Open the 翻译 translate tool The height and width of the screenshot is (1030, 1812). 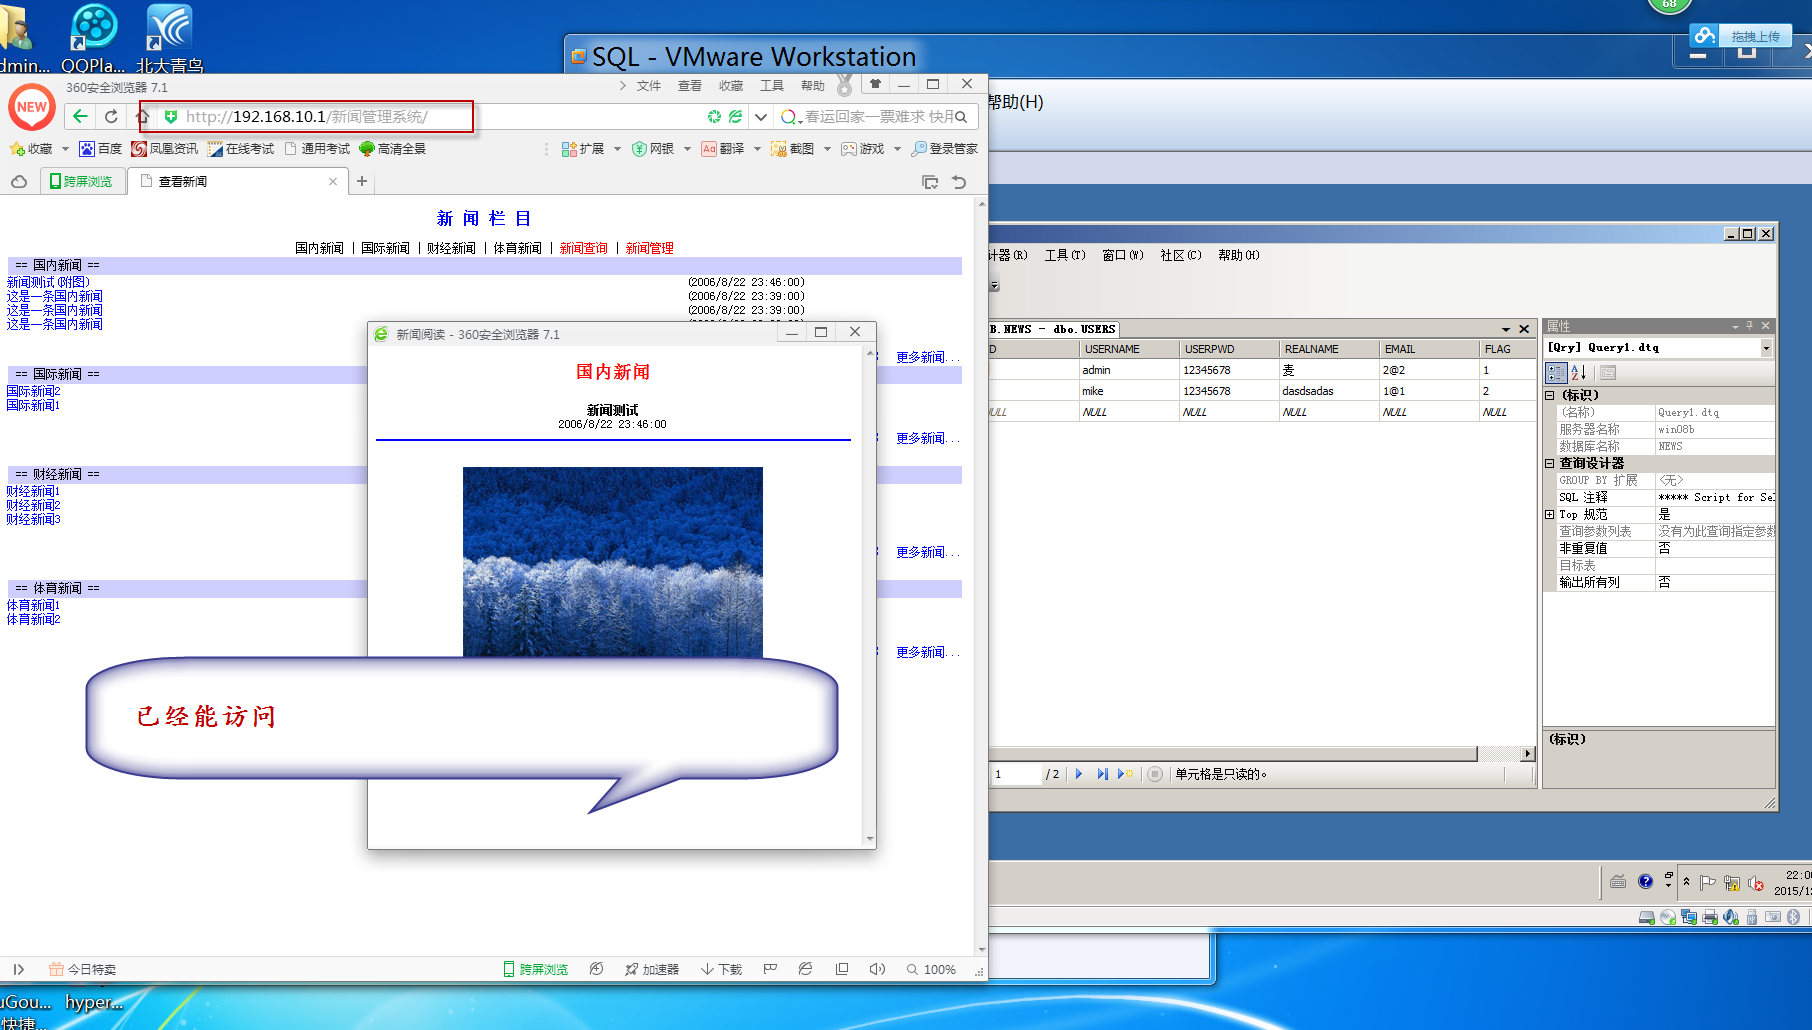click(x=723, y=149)
